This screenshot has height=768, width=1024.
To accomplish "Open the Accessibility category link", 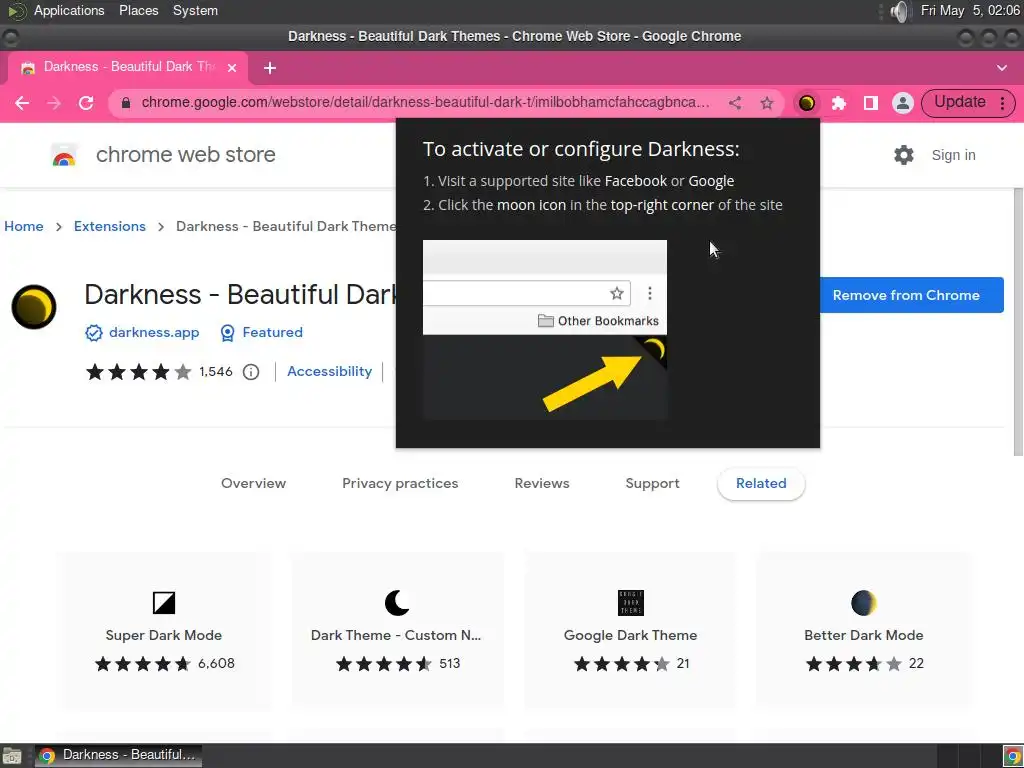I will tap(329, 372).
